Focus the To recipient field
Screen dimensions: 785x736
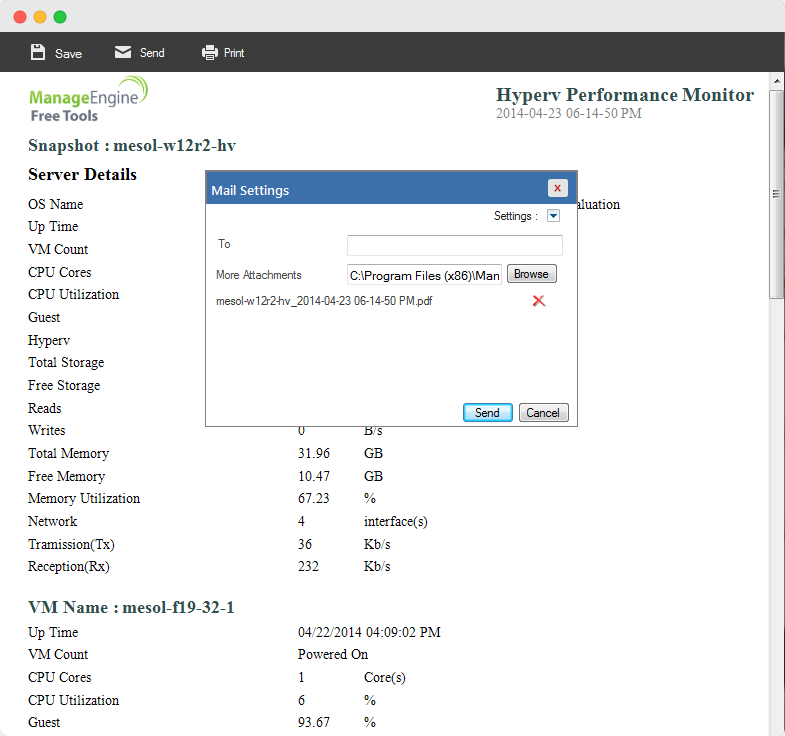[454, 245]
